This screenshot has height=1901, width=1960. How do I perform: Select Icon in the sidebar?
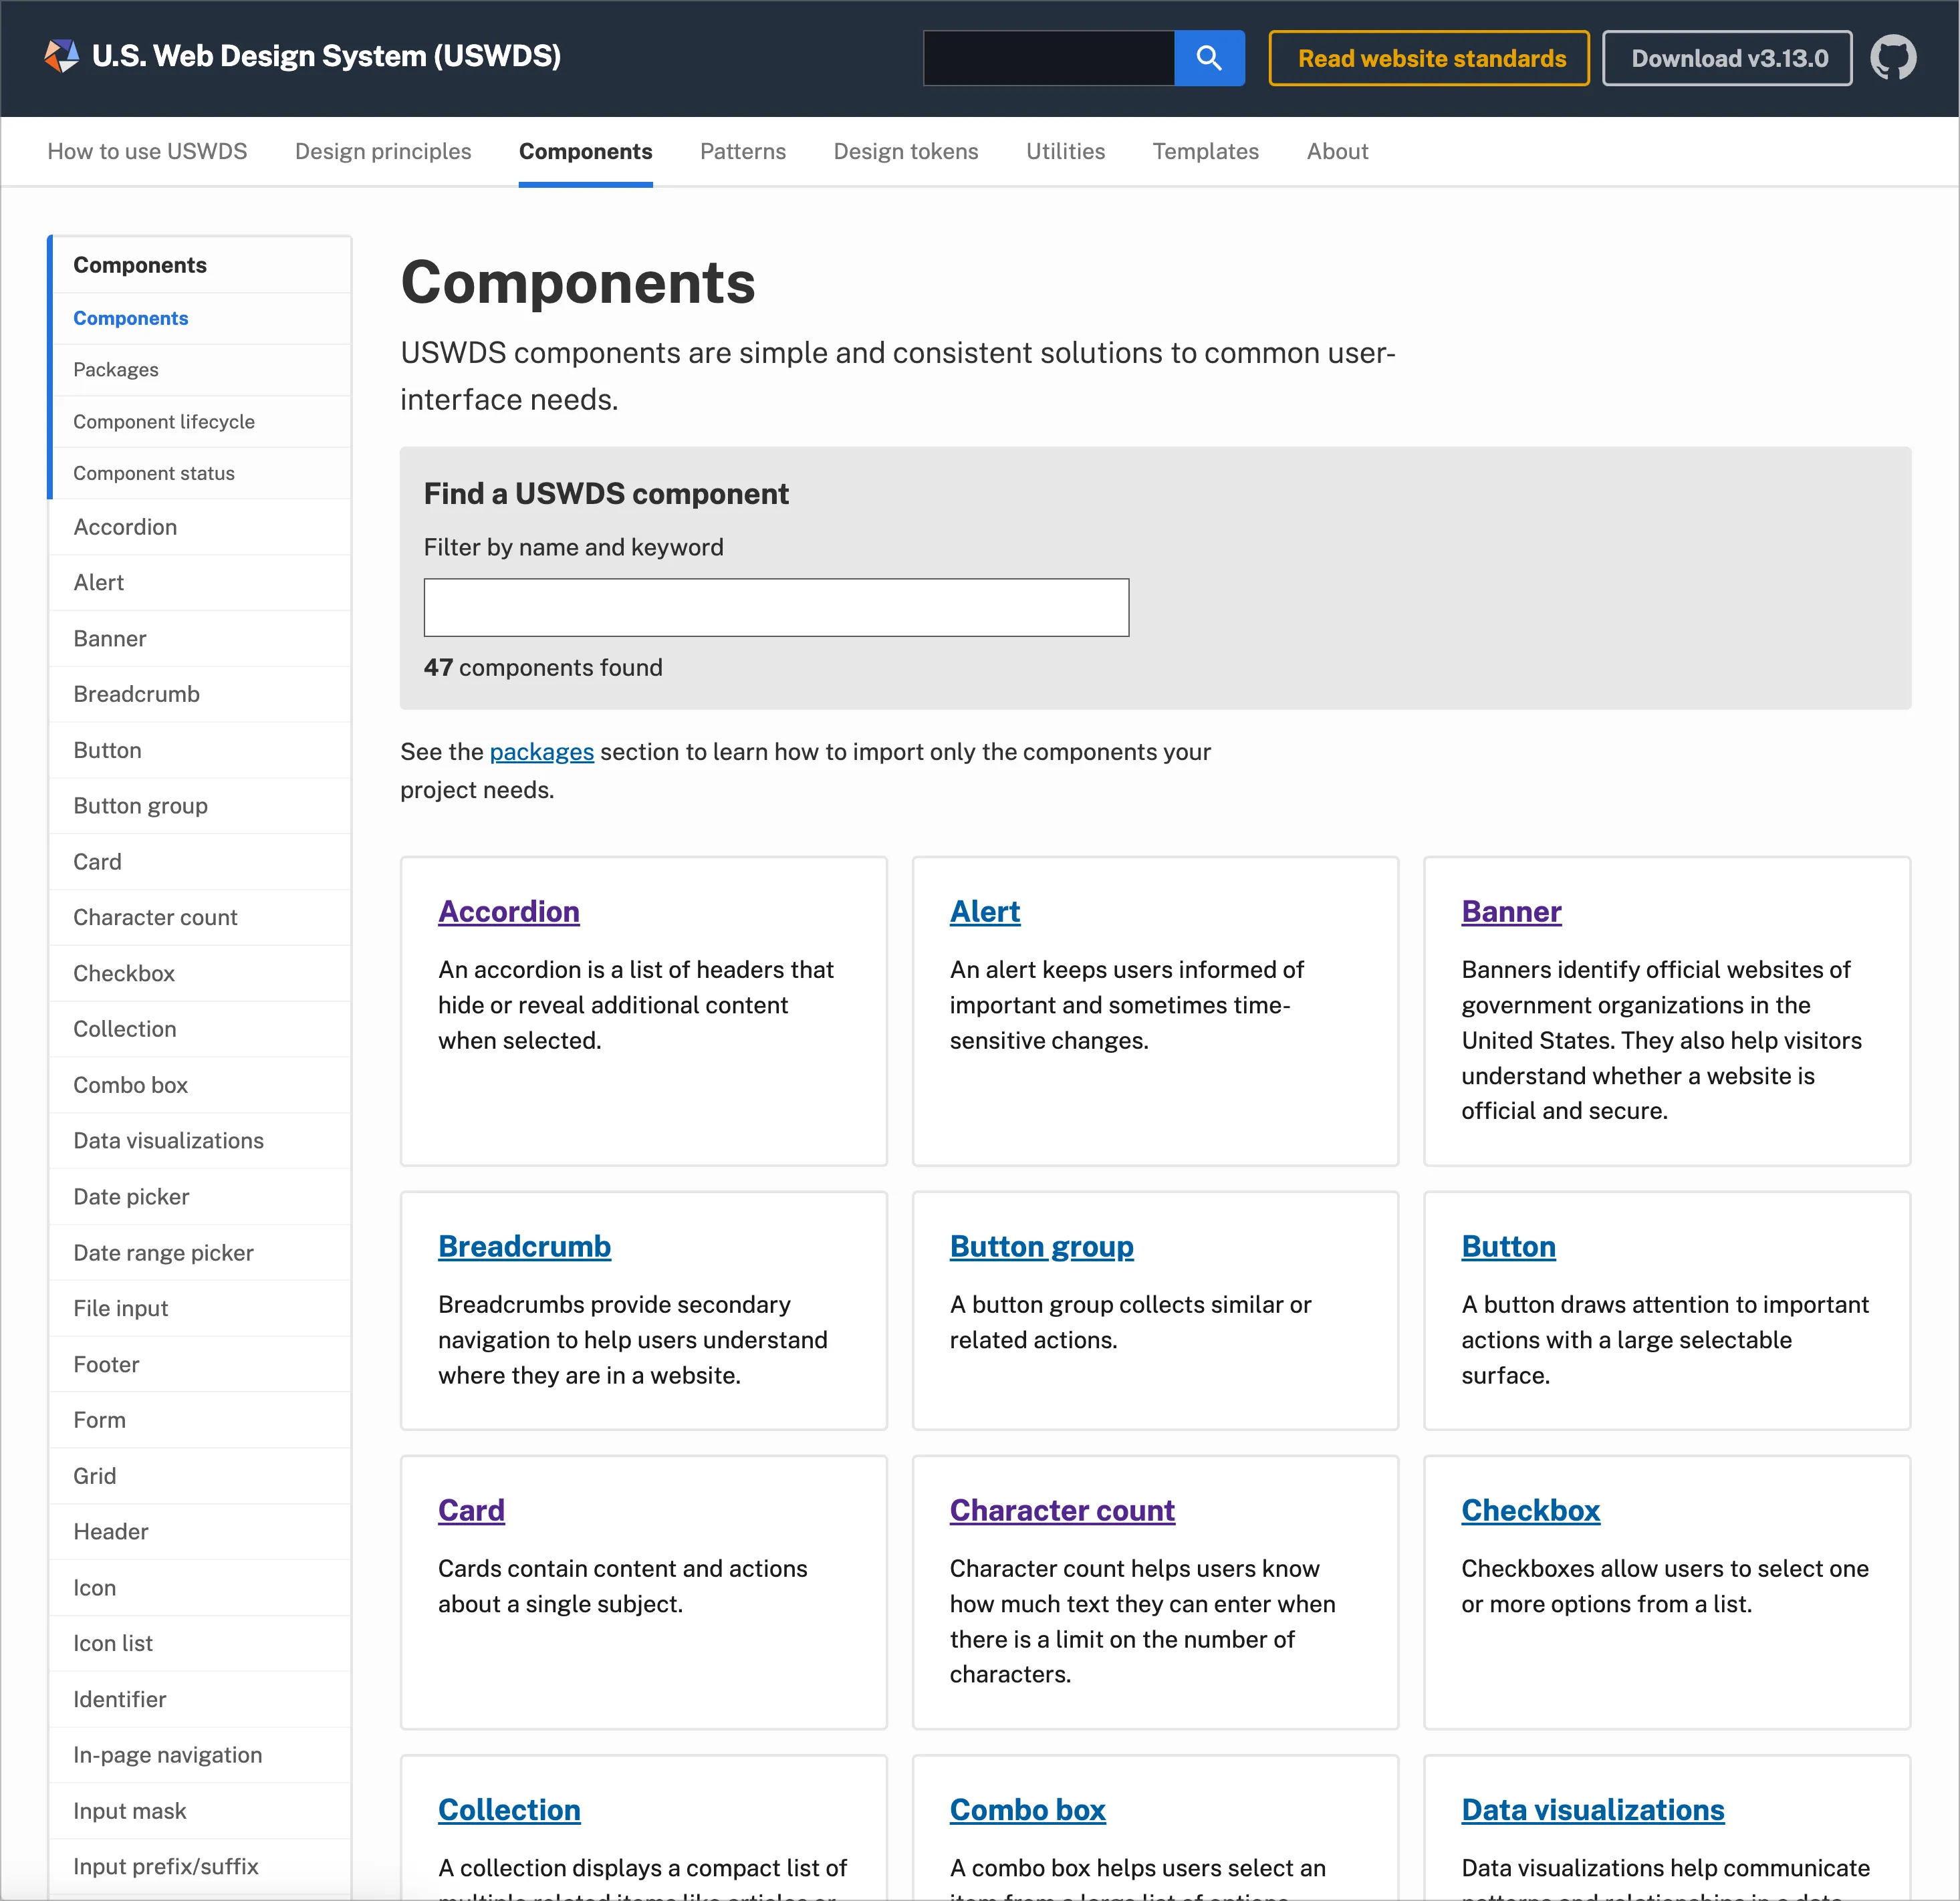[201, 1588]
